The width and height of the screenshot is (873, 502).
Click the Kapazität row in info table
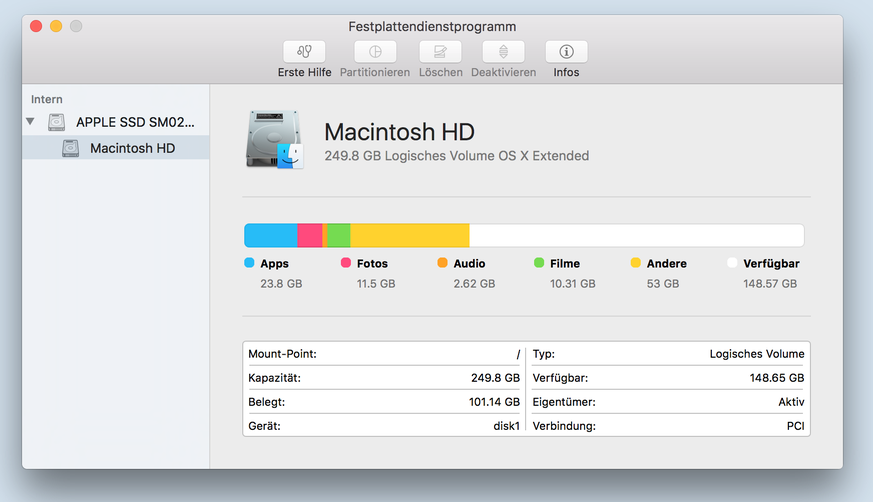(384, 378)
